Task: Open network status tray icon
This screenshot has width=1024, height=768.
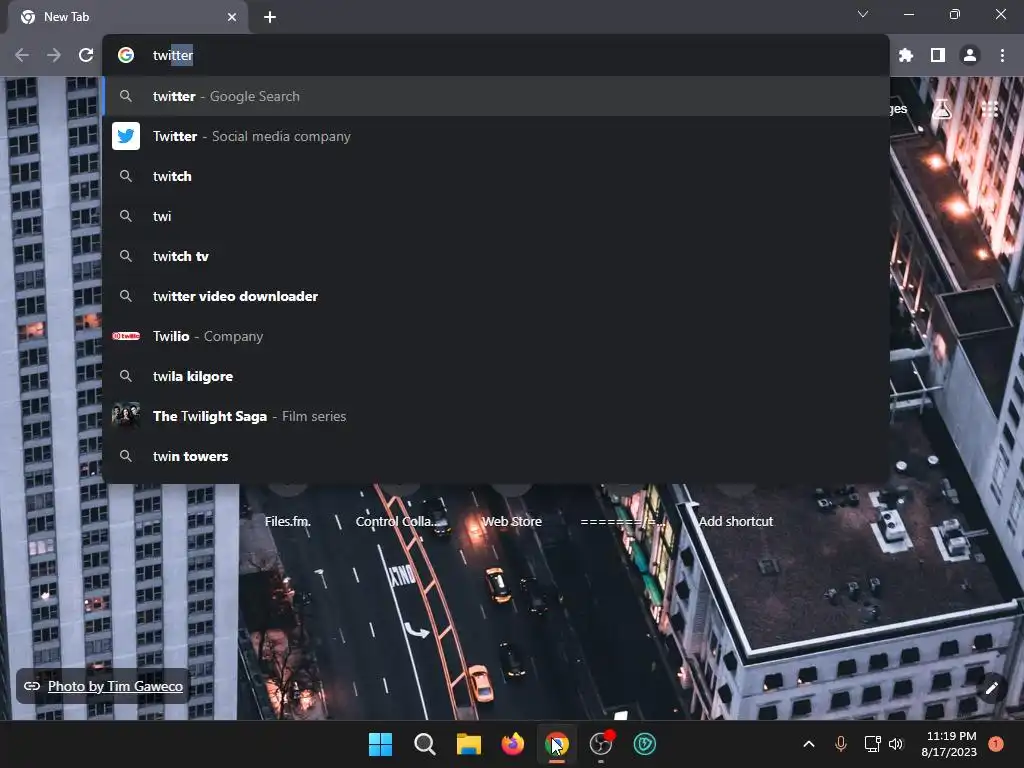Action: coord(872,744)
